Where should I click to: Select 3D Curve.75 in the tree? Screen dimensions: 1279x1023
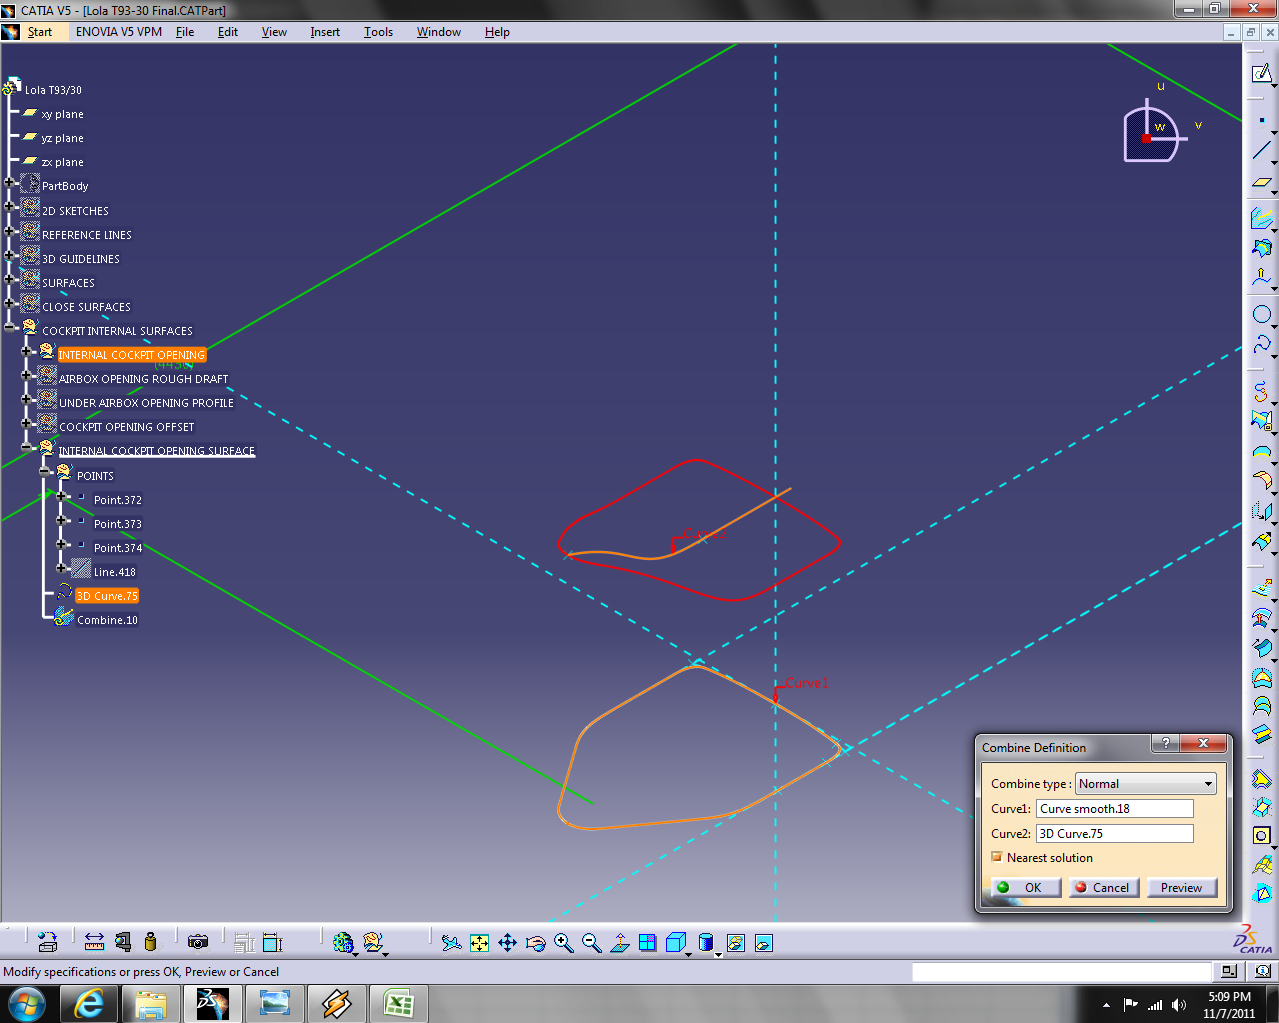pyautogui.click(x=107, y=596)
